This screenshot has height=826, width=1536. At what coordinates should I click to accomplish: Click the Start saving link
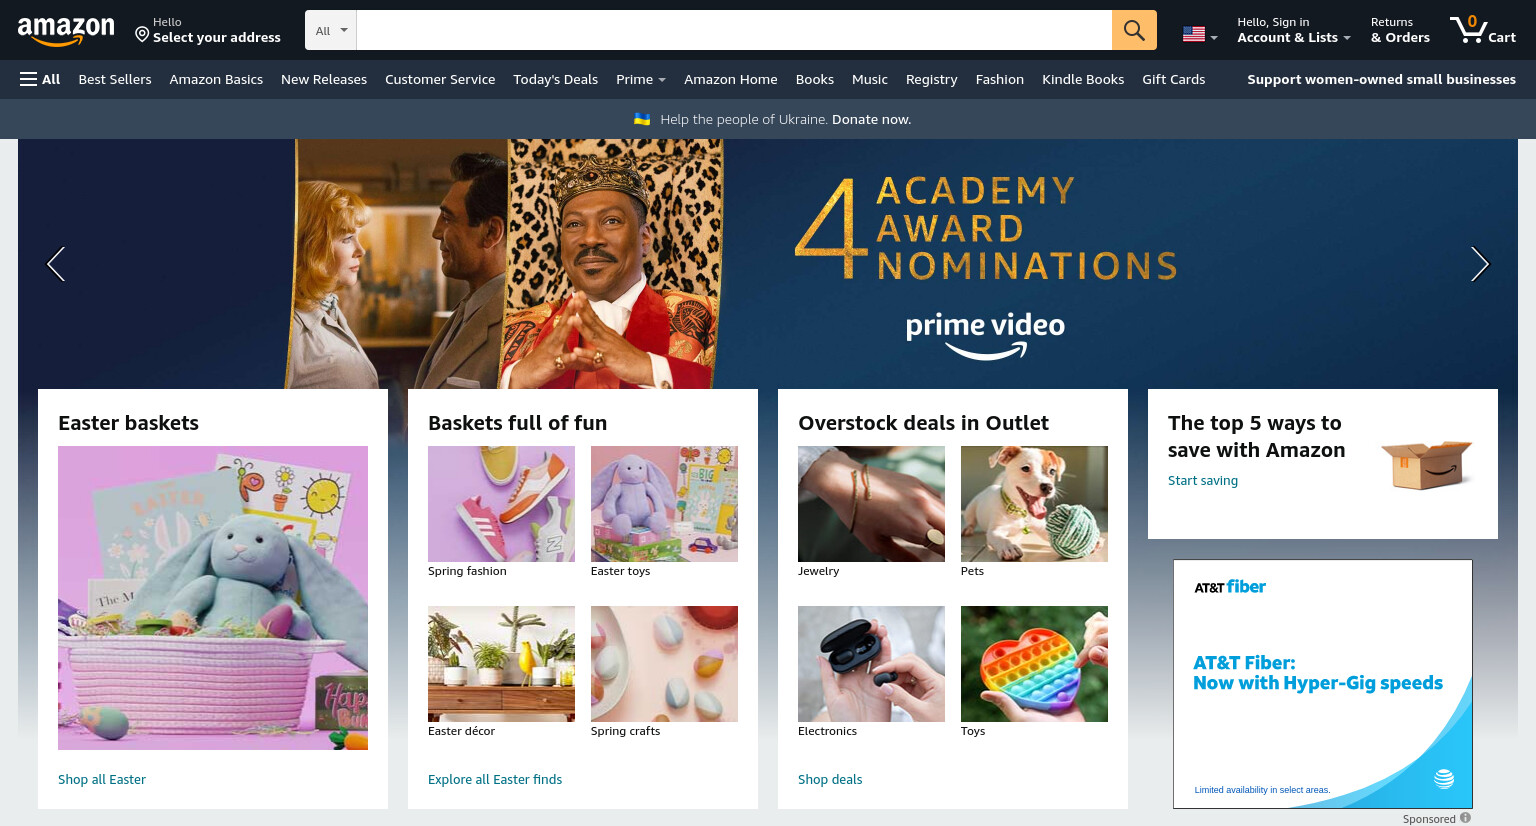click(x=1203, y=480)
